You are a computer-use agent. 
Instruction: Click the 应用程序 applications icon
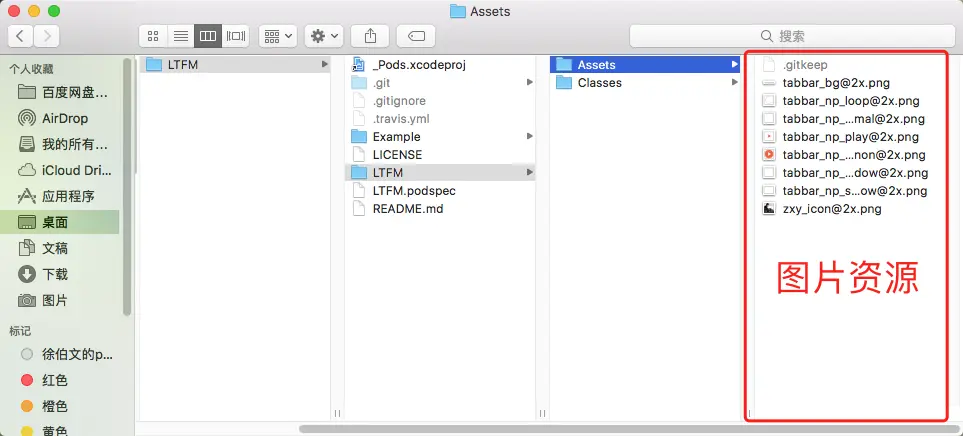coord(26,197)
